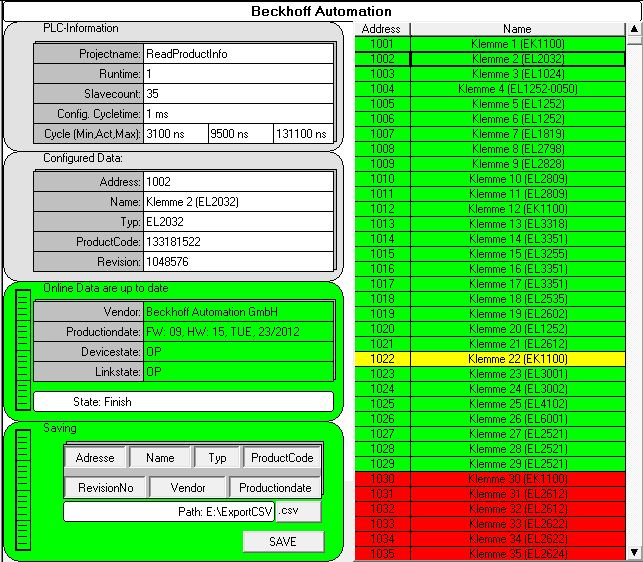643x562 pixels.
Task: Toggle the Productiondate export column button
Action: (275, 487)
